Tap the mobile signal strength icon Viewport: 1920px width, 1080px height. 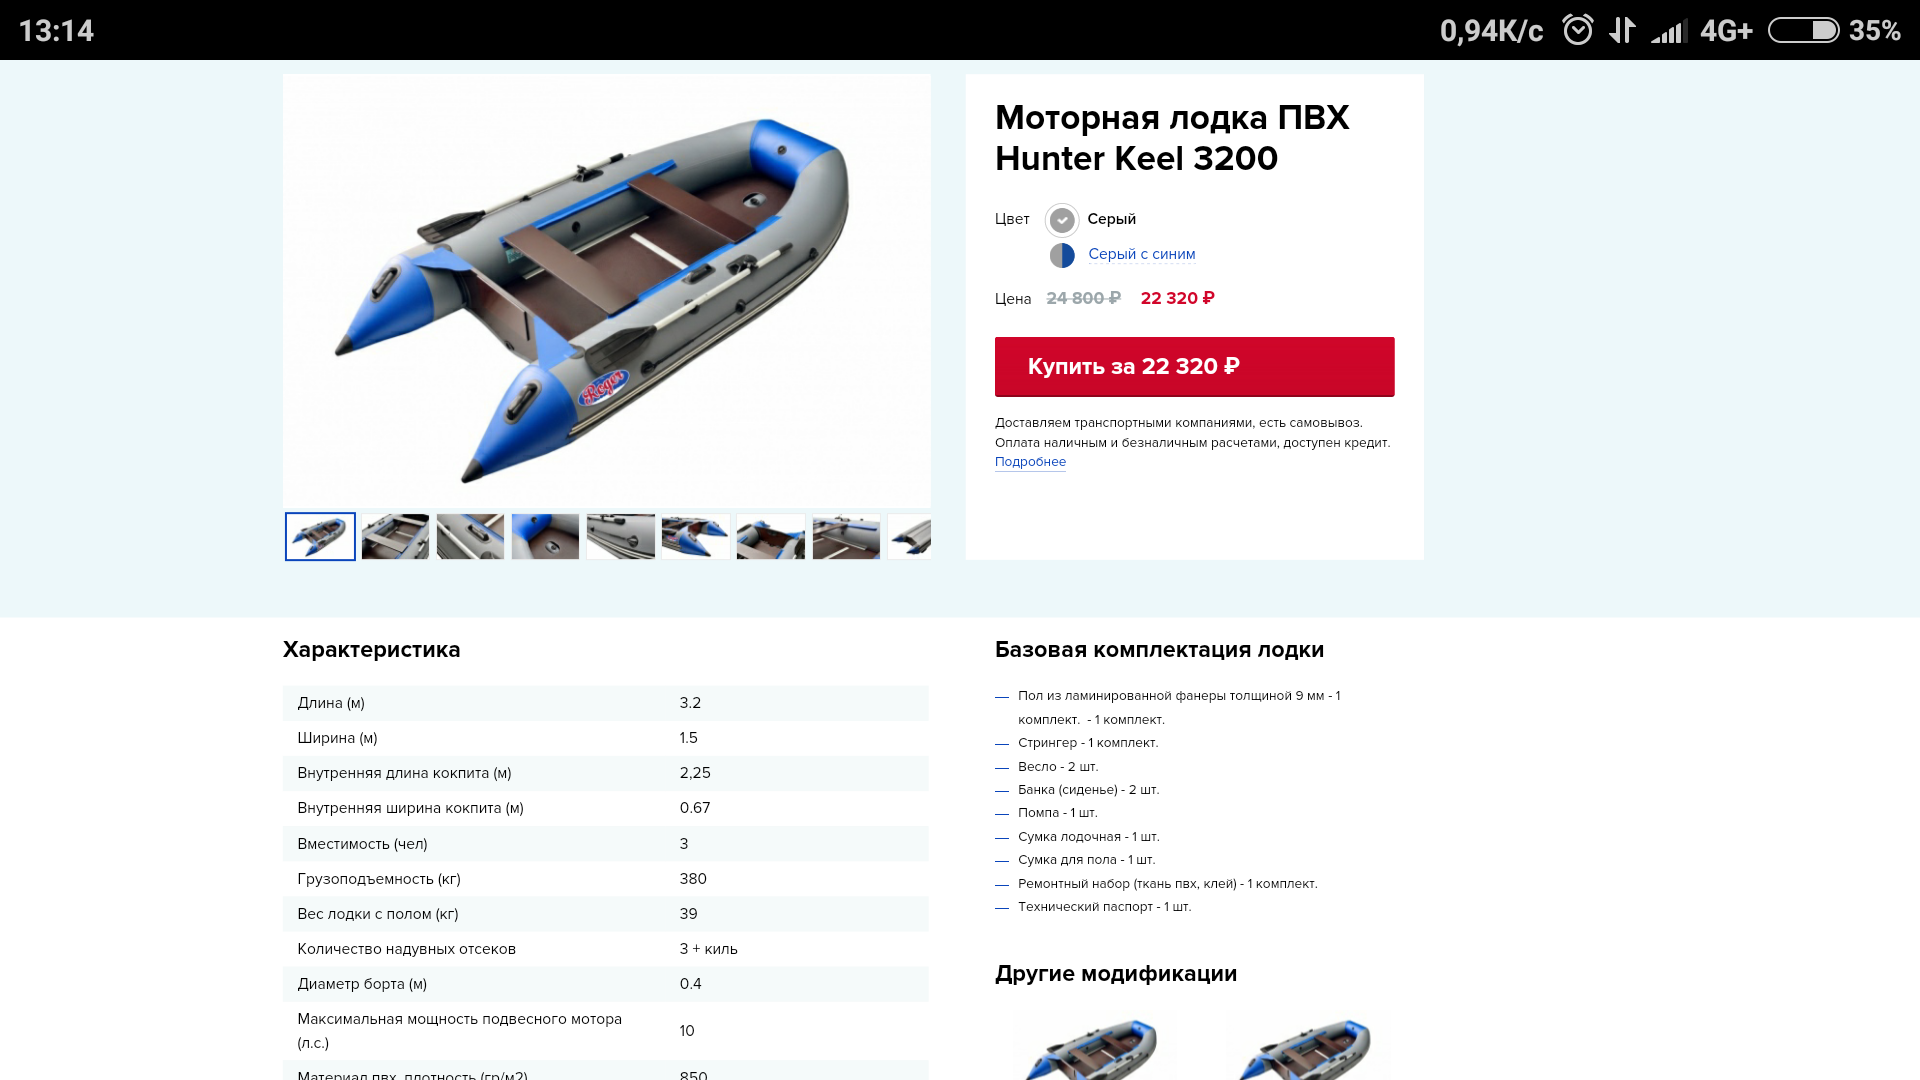[x=1669, y=31]
